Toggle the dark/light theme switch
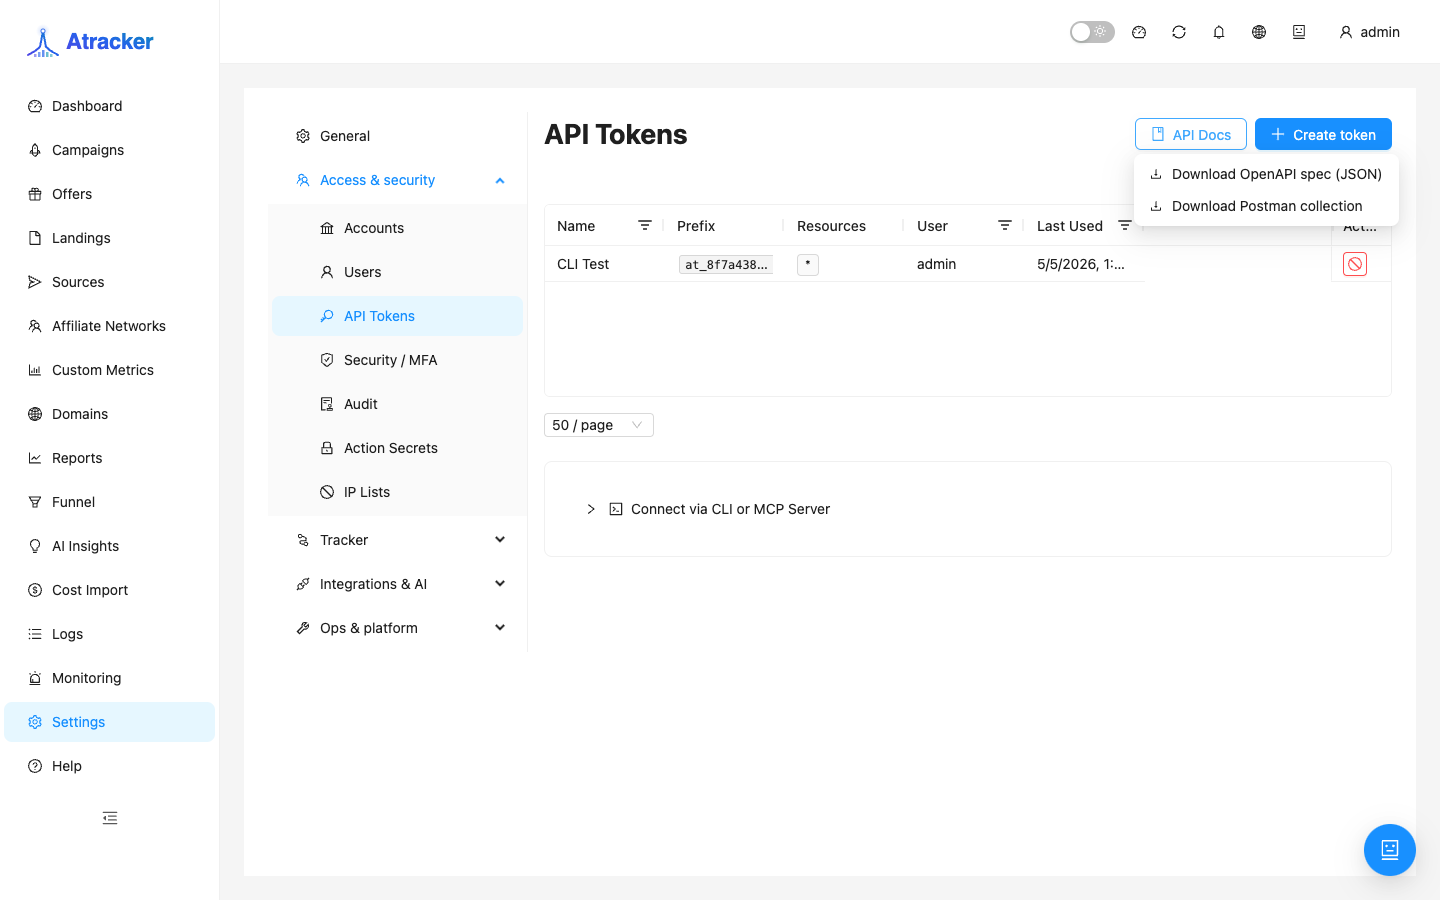Image resolution: width=1440 pixels, height=900 pixels. pos(1092,32)
